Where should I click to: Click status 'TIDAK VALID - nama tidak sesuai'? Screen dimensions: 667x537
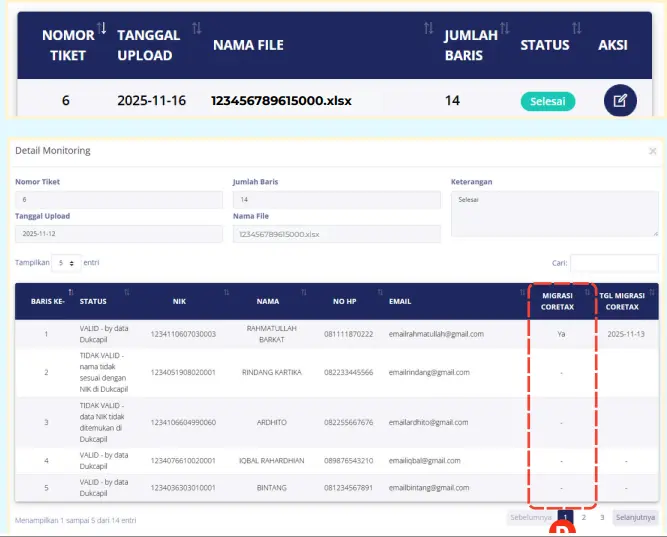tap(103, 372)
